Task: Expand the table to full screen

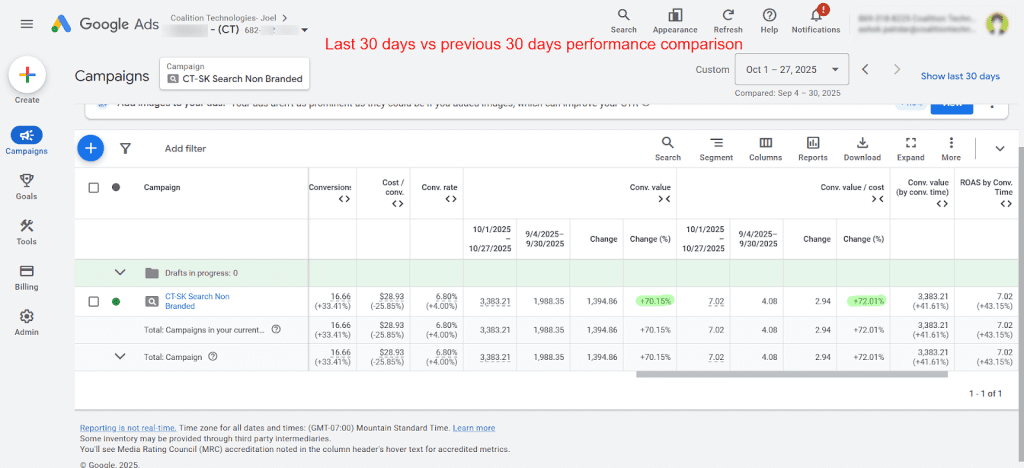Action: tap(911, 149)
